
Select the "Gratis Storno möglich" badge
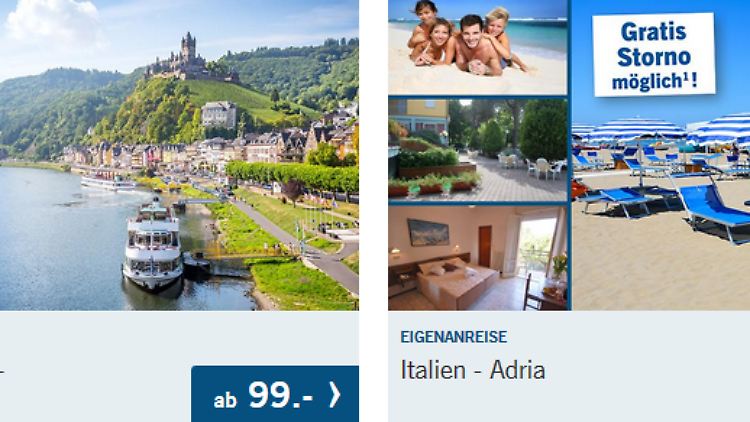coord(654,55)
